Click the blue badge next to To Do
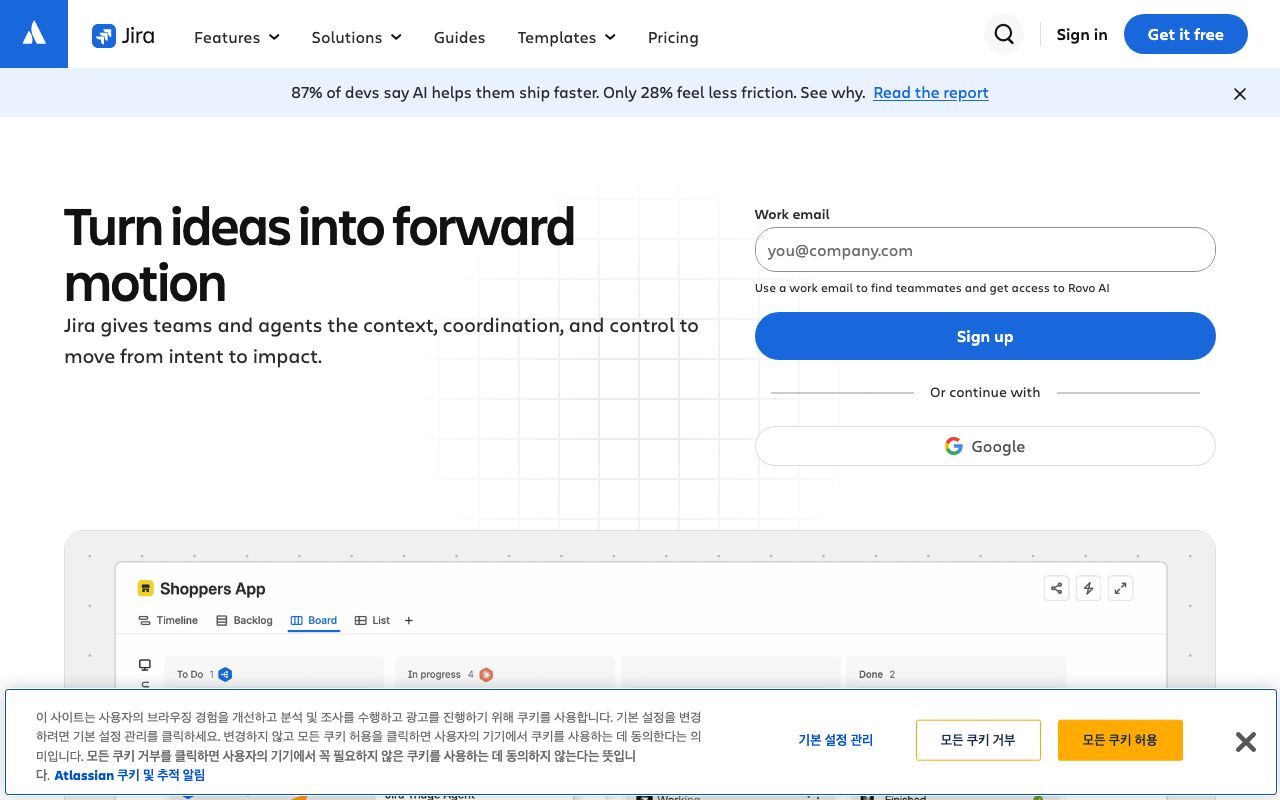The image size is (1280, 800). pyautogui.click(x=226, y=675)
